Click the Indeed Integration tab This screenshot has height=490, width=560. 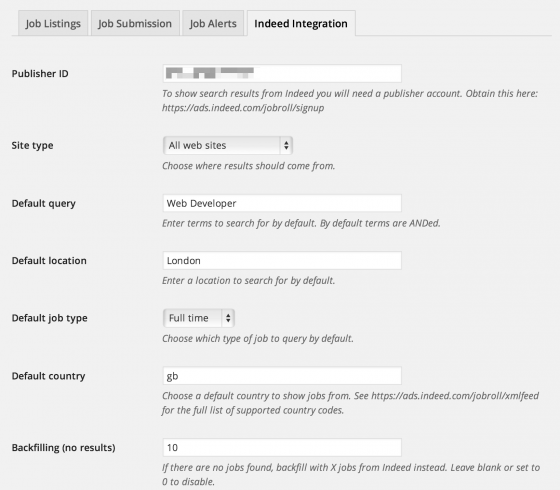(301, 24)
